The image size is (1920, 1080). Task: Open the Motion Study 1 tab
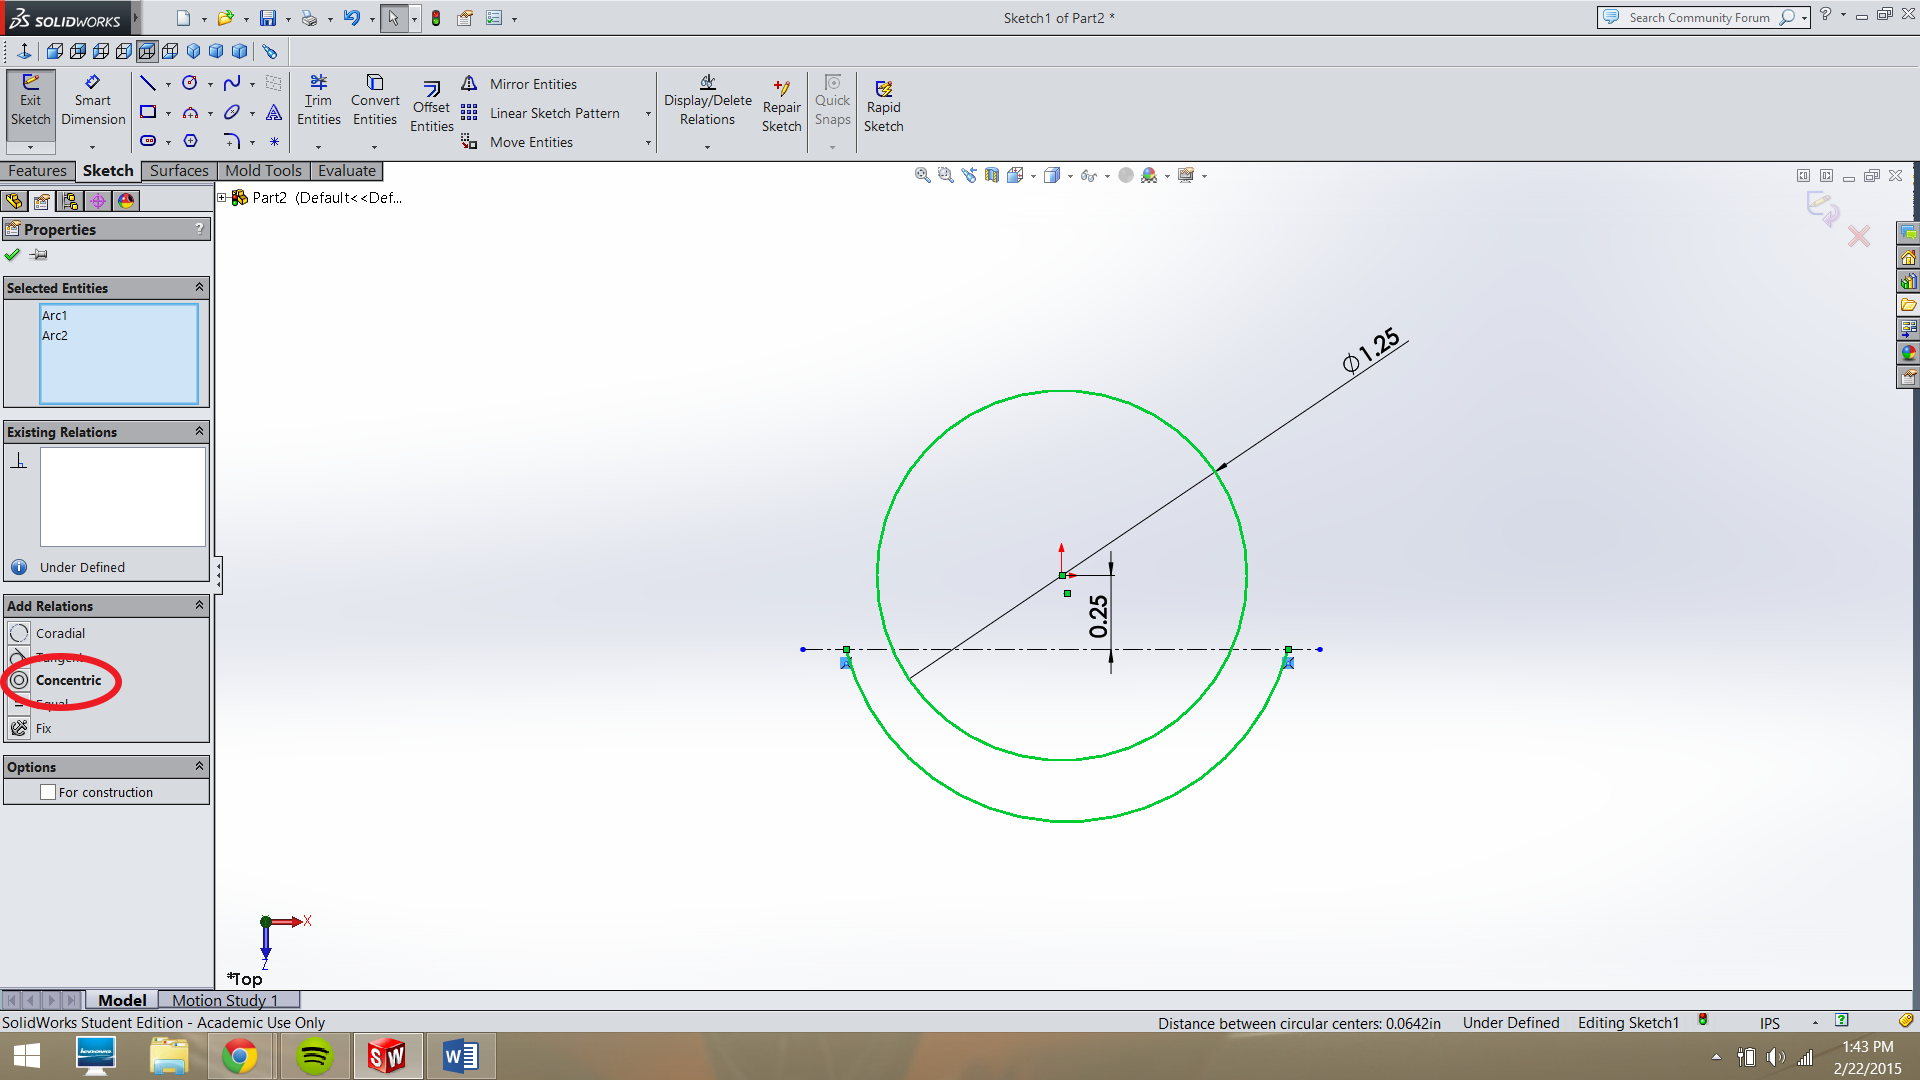(x=224, y=1000)
